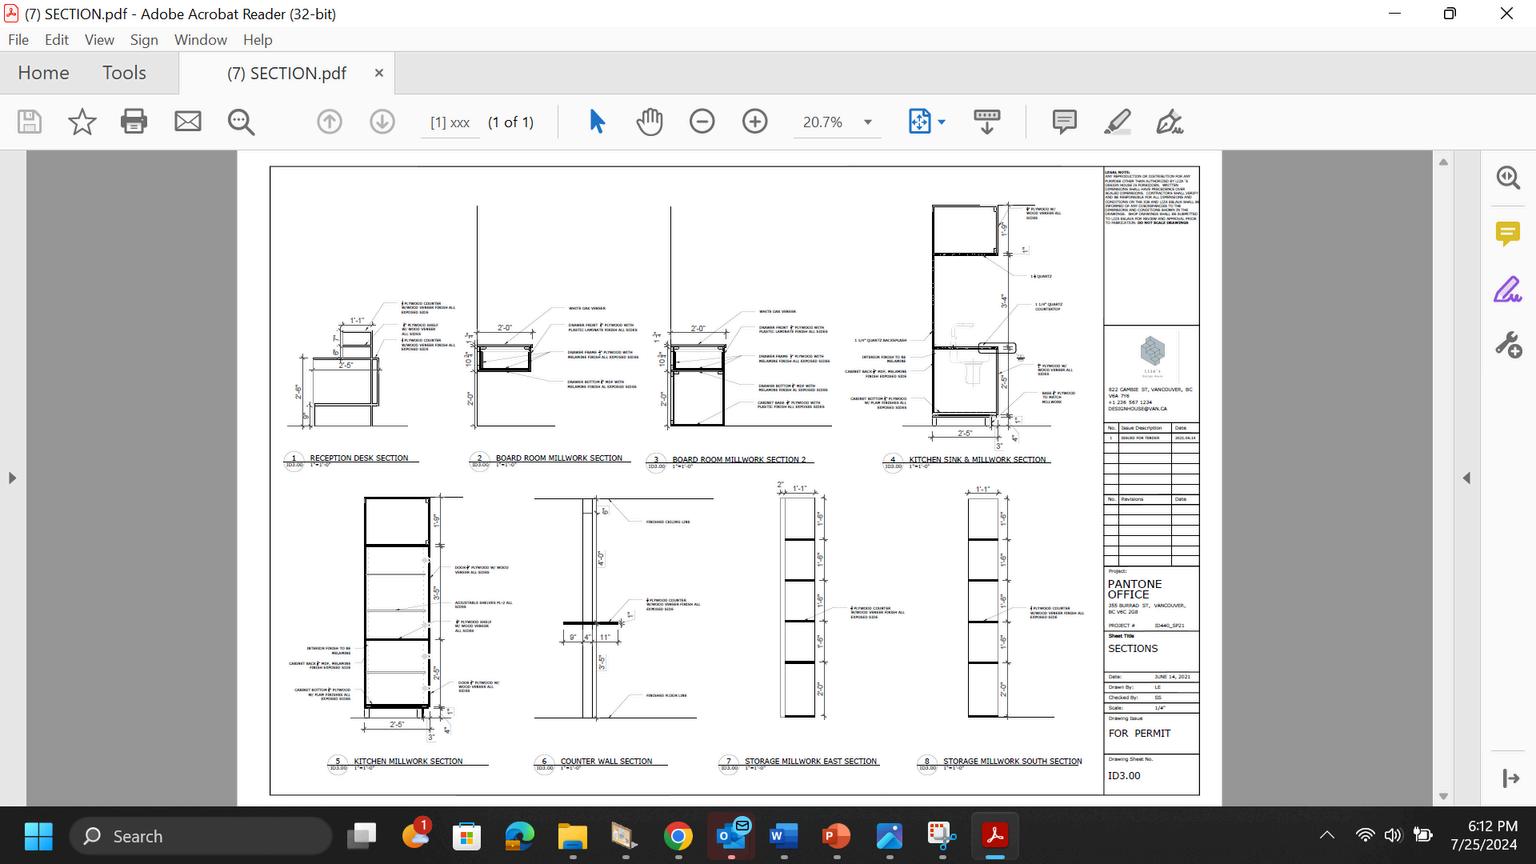Zoom out with minus button
Image resolution: width=1536 pixels, height=864 pixels.
(x=702, y=122)
